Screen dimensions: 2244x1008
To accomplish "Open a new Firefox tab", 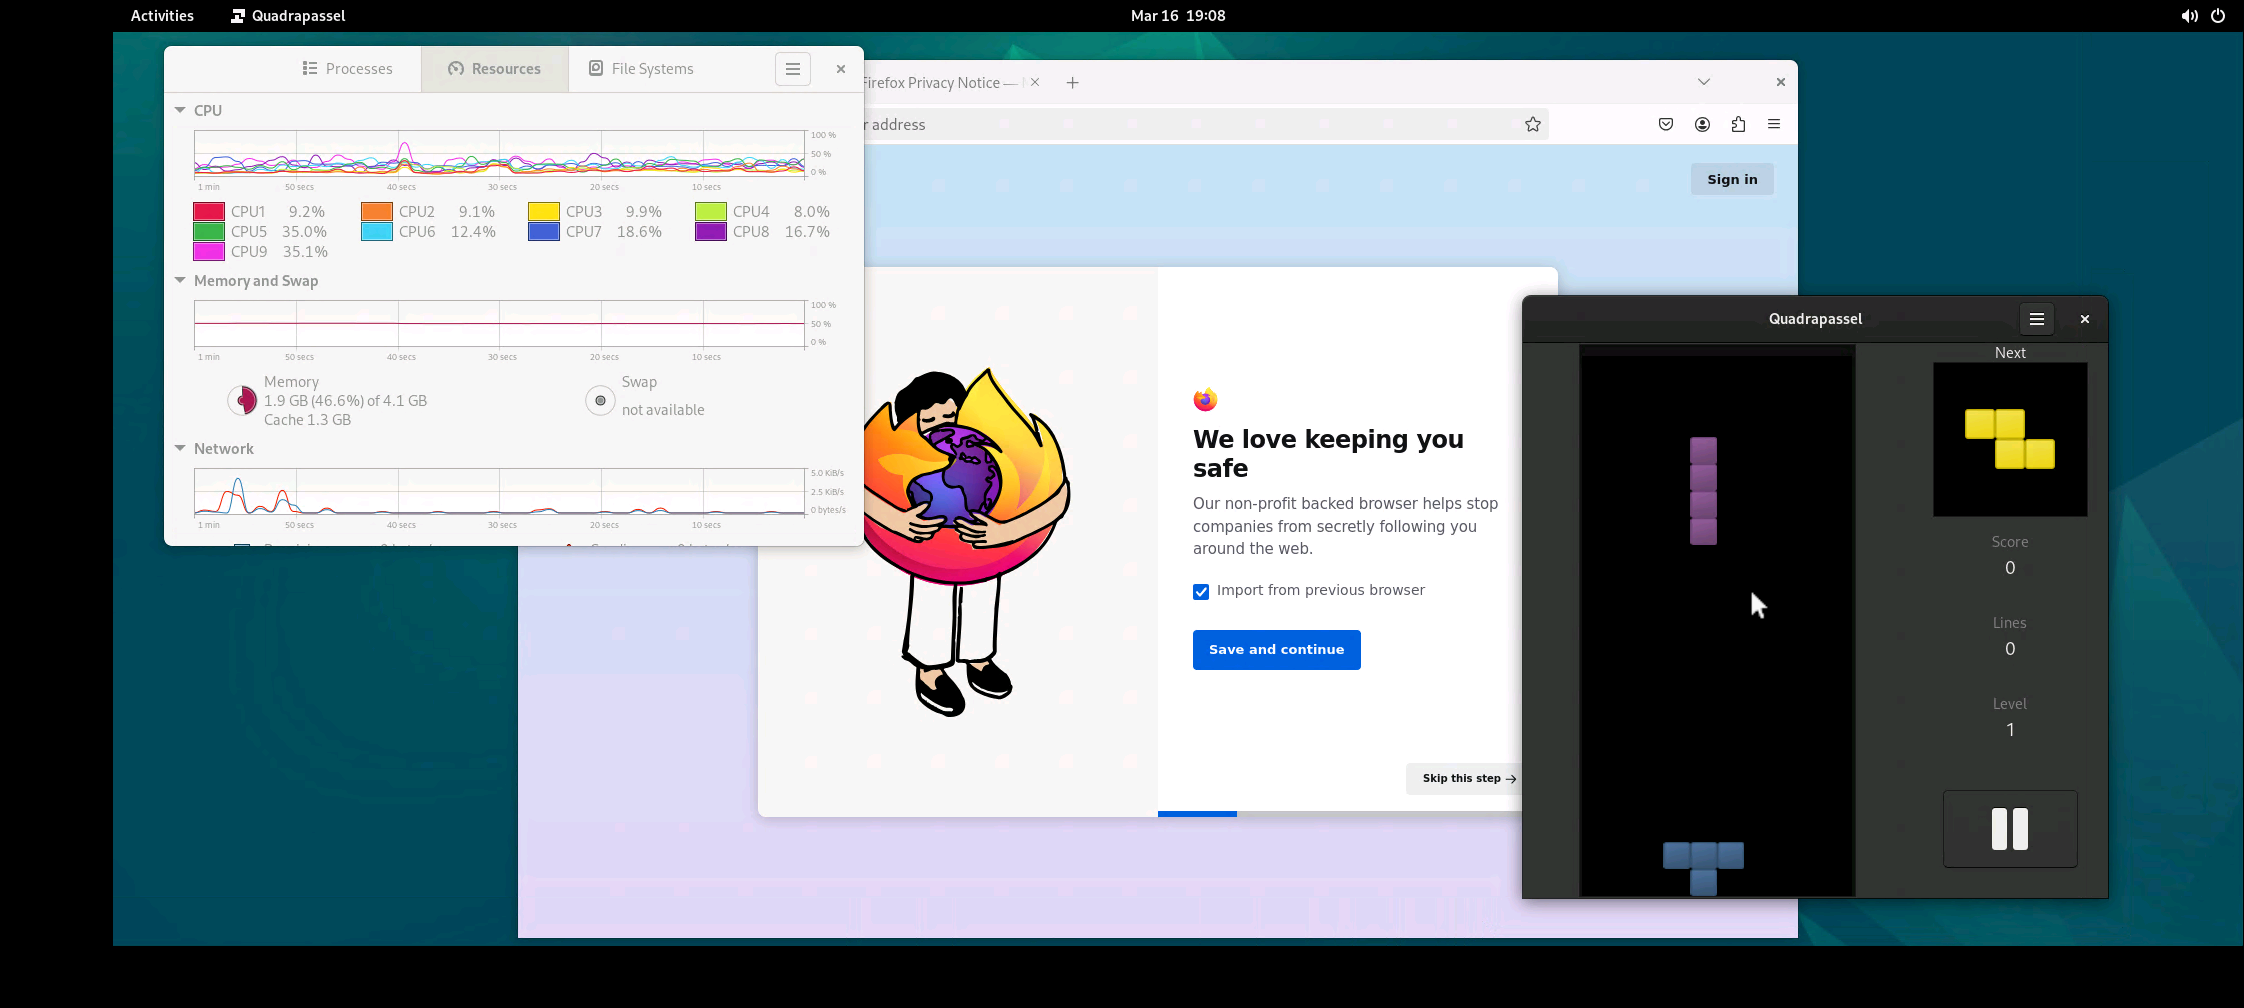I will click(x=1072, y=82).
